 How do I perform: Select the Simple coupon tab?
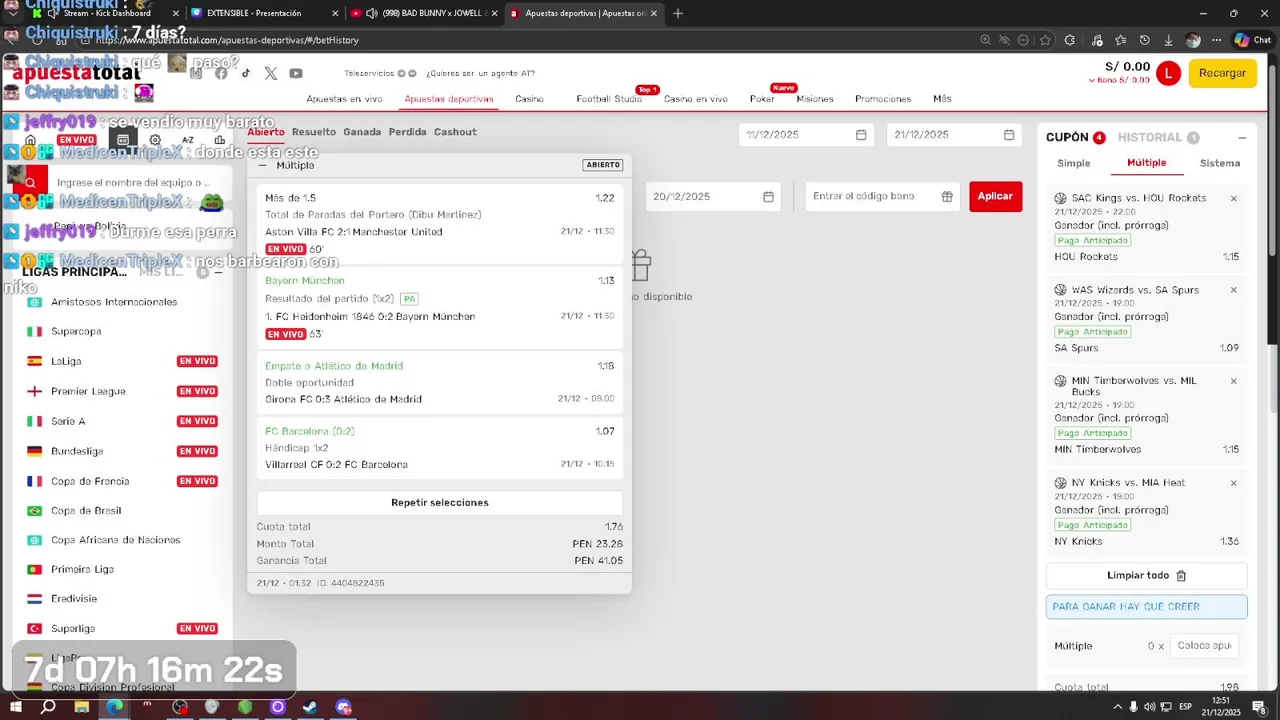pos(1074,163)
